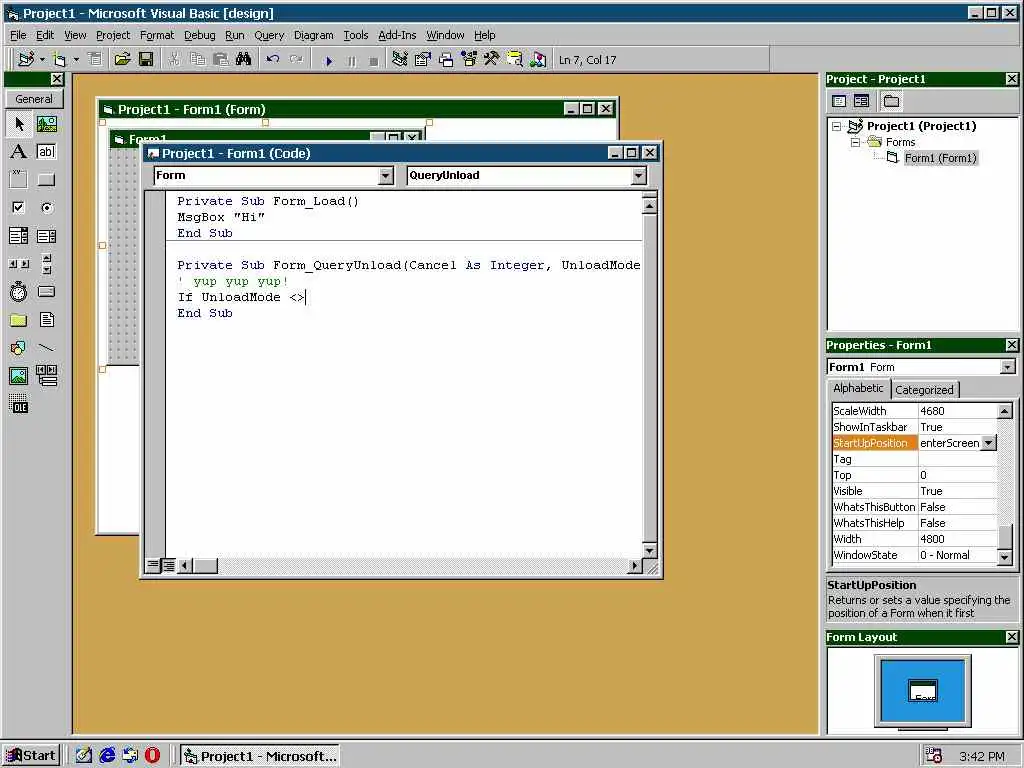Collapse the Forms folder node
This screenshot has width=1024, height=768.
(855, 142)
